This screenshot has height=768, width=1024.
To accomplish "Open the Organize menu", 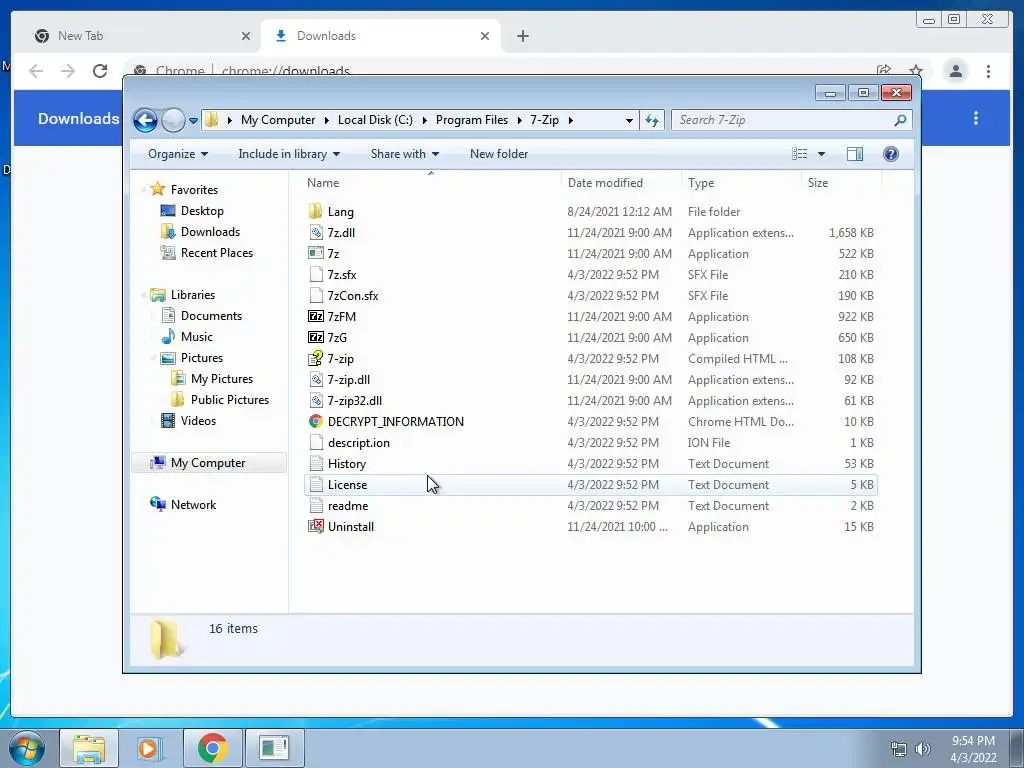I will (178, 154).
